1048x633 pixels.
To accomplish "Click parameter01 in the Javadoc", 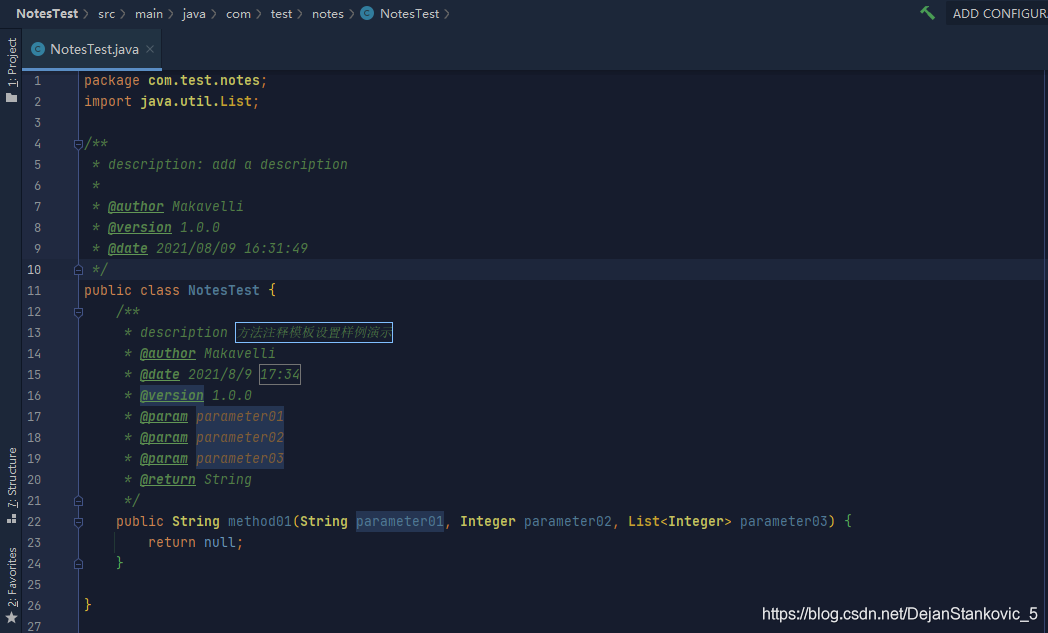I will pyautogui.click(x=240, y=416).
